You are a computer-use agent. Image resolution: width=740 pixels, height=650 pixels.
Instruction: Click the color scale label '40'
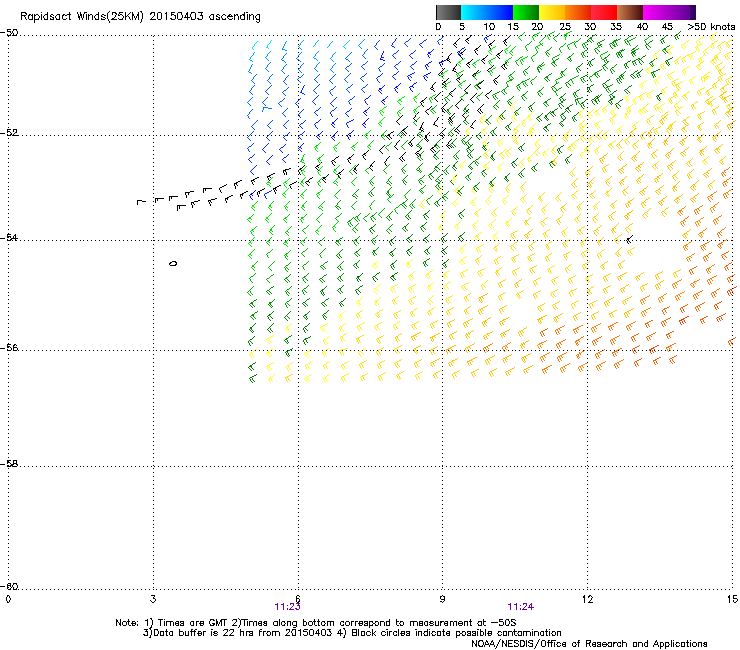click(642, 27)
